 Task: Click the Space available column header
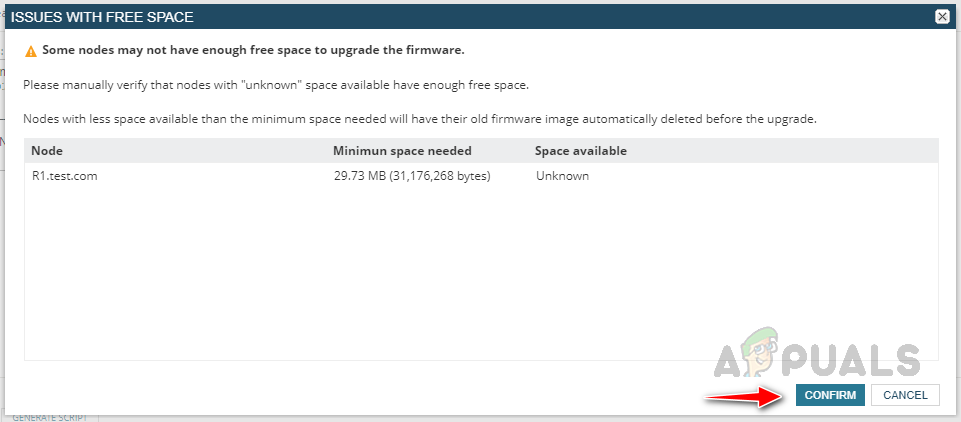pyautogui.click(x=580, y=151)
